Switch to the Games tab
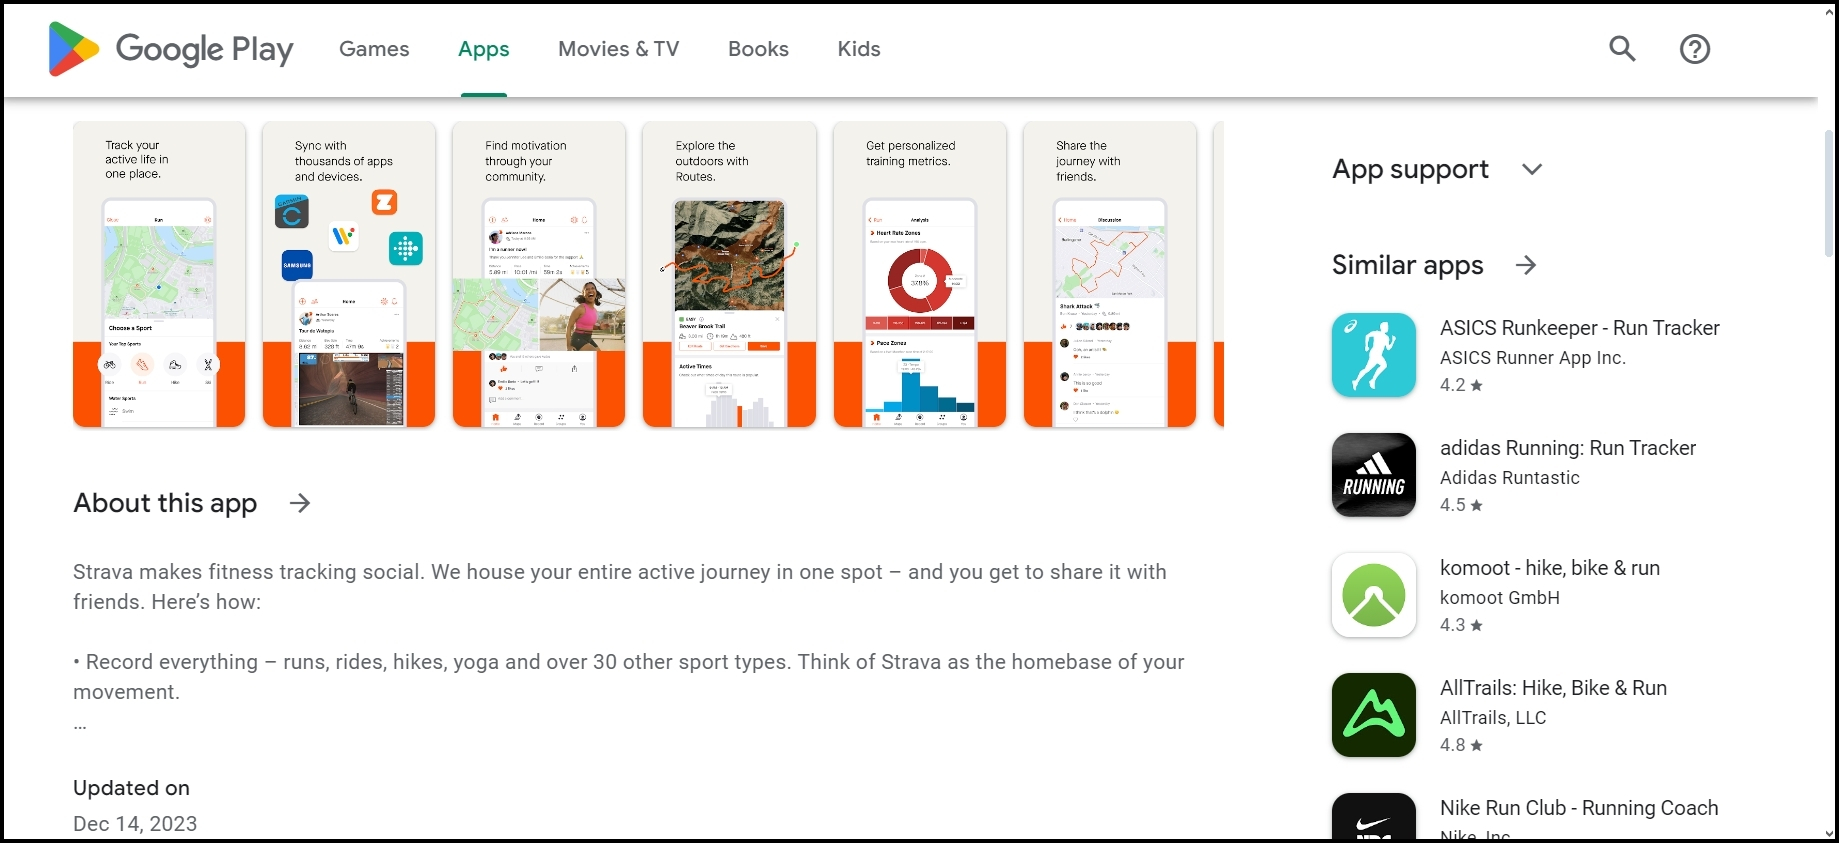 (374, 49)
